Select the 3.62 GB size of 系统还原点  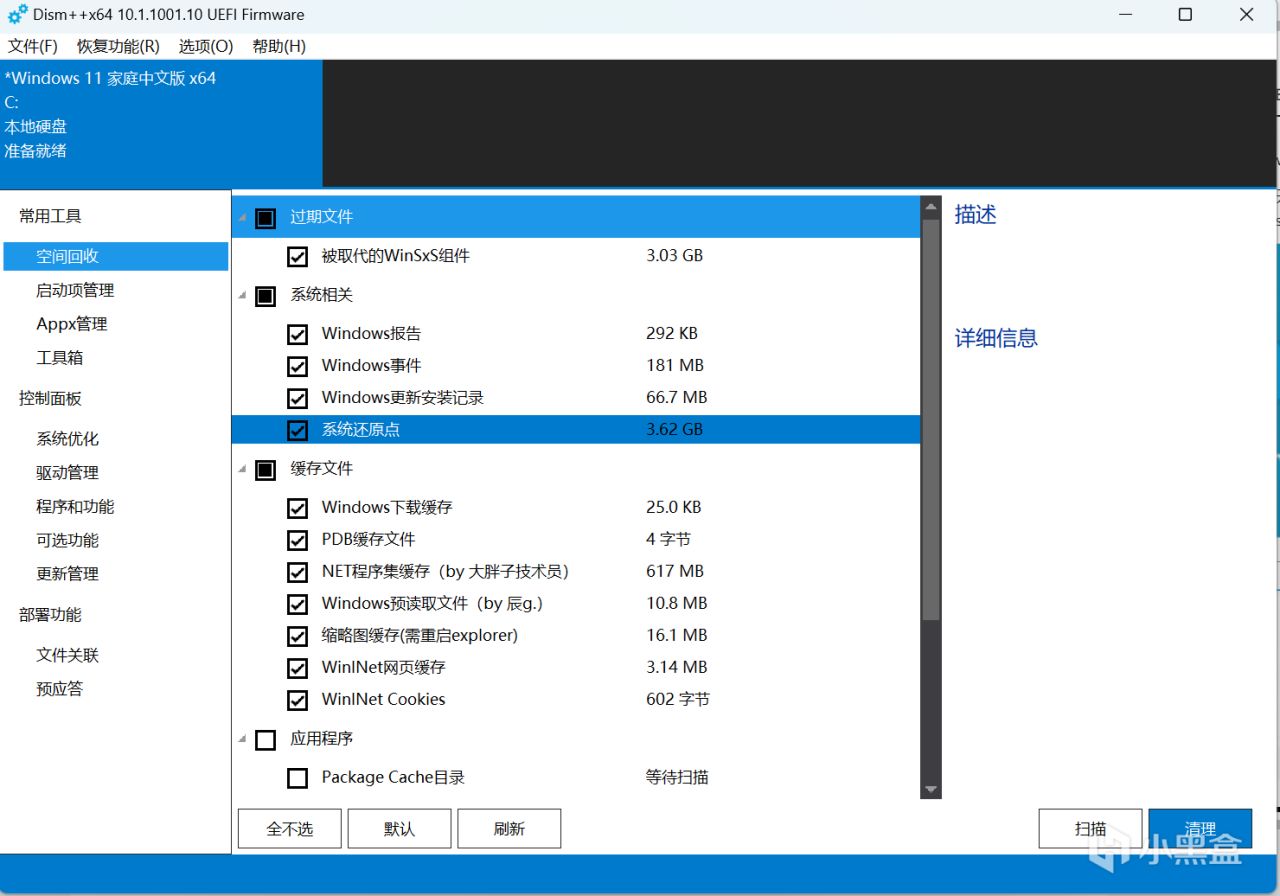[674, 429]
